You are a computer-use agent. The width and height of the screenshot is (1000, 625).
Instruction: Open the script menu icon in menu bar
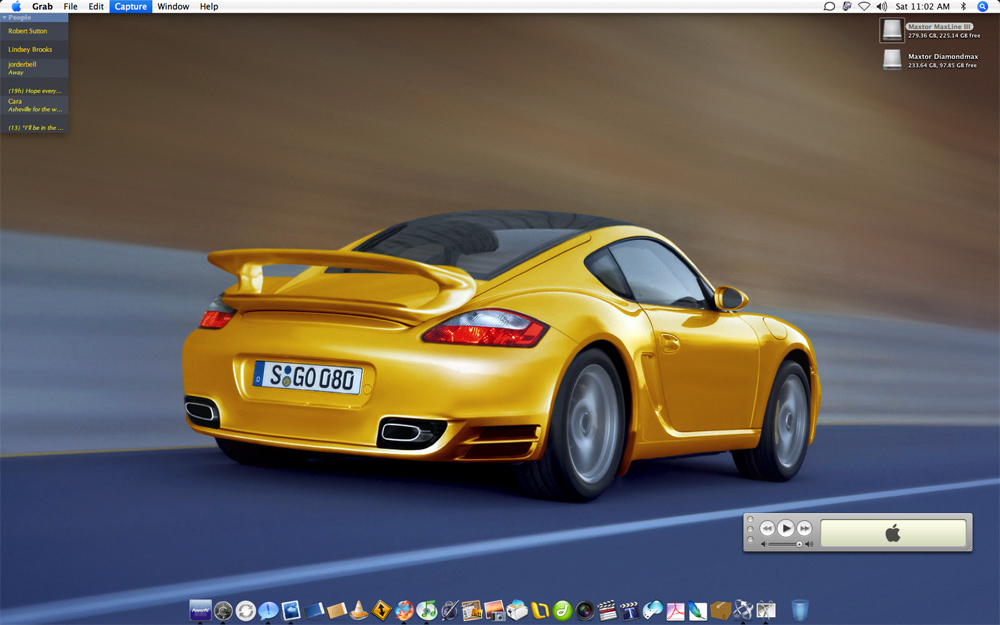click(x=846, y=6)
